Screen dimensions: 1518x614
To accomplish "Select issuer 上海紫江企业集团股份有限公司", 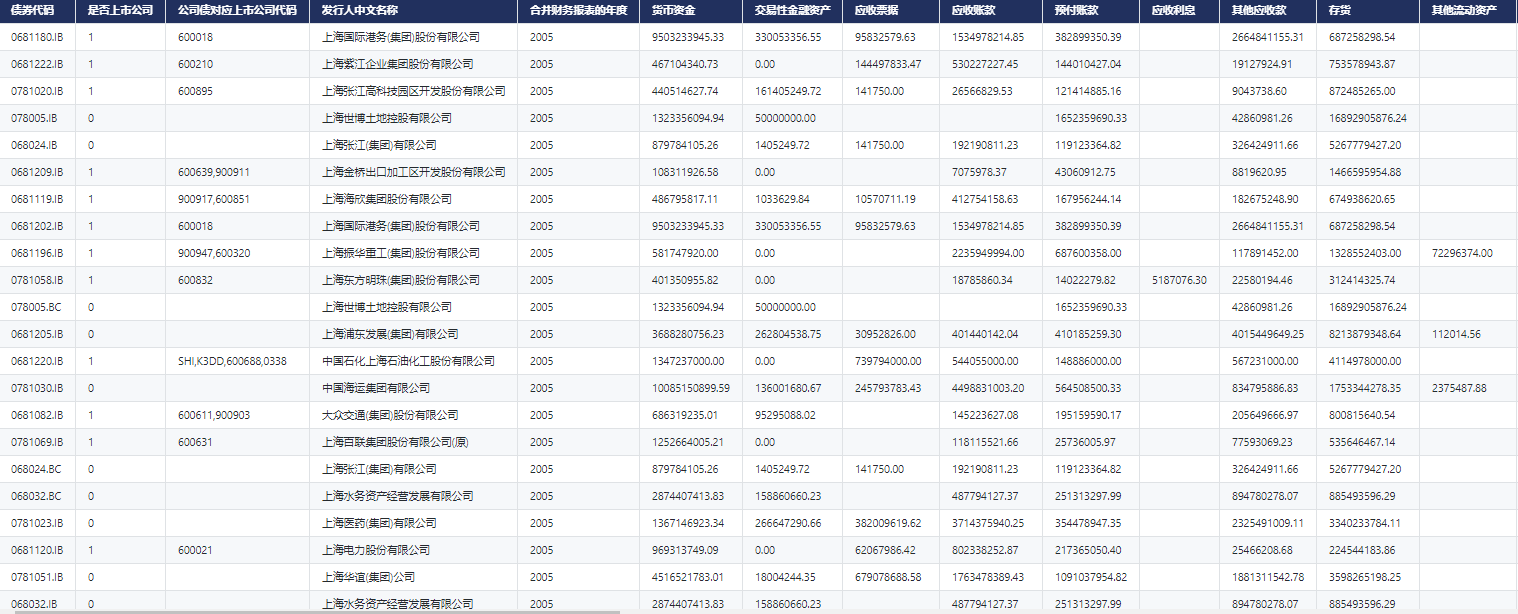I will 398,64.
